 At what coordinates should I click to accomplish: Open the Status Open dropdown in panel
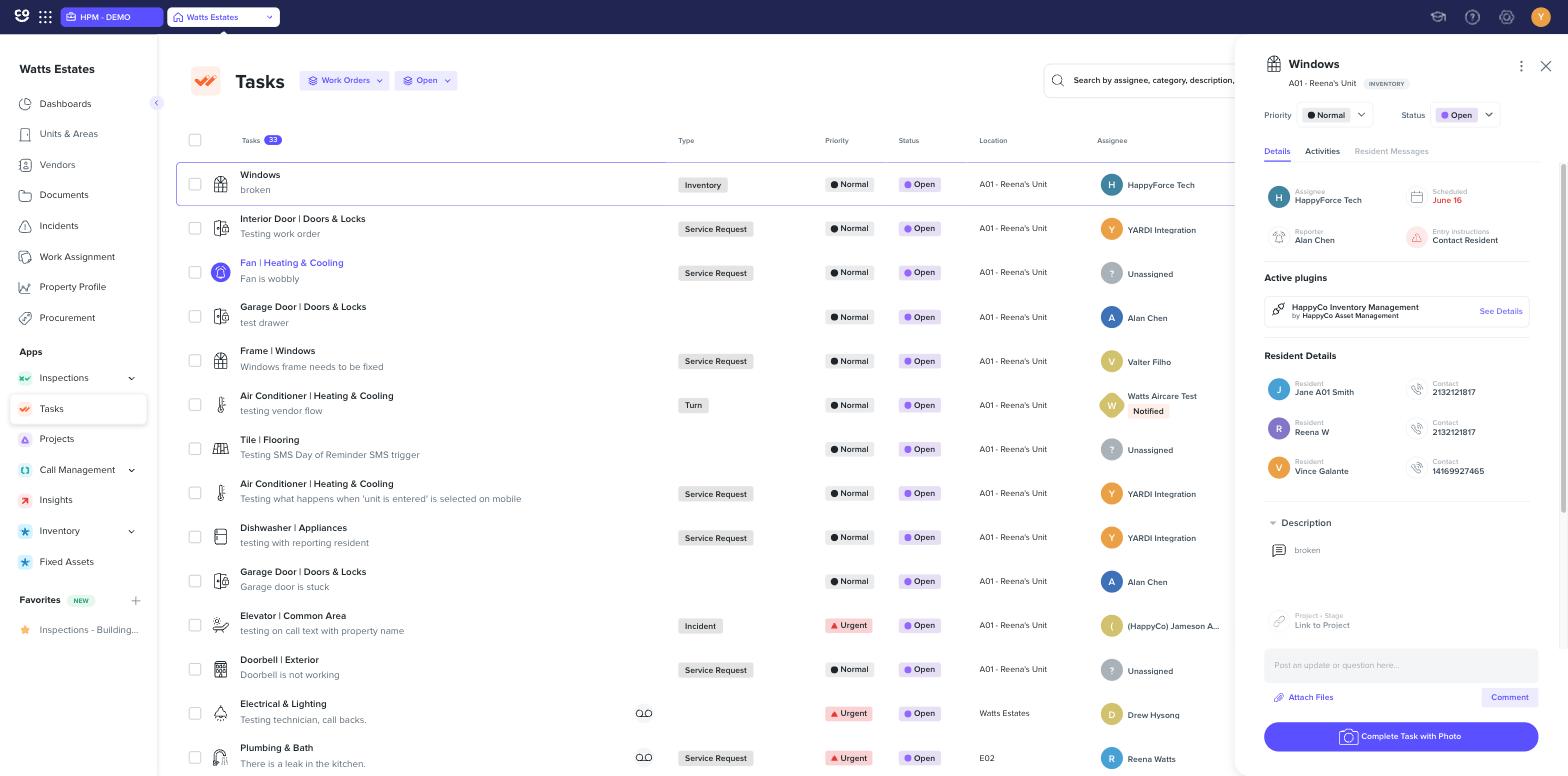[1466, 115]
